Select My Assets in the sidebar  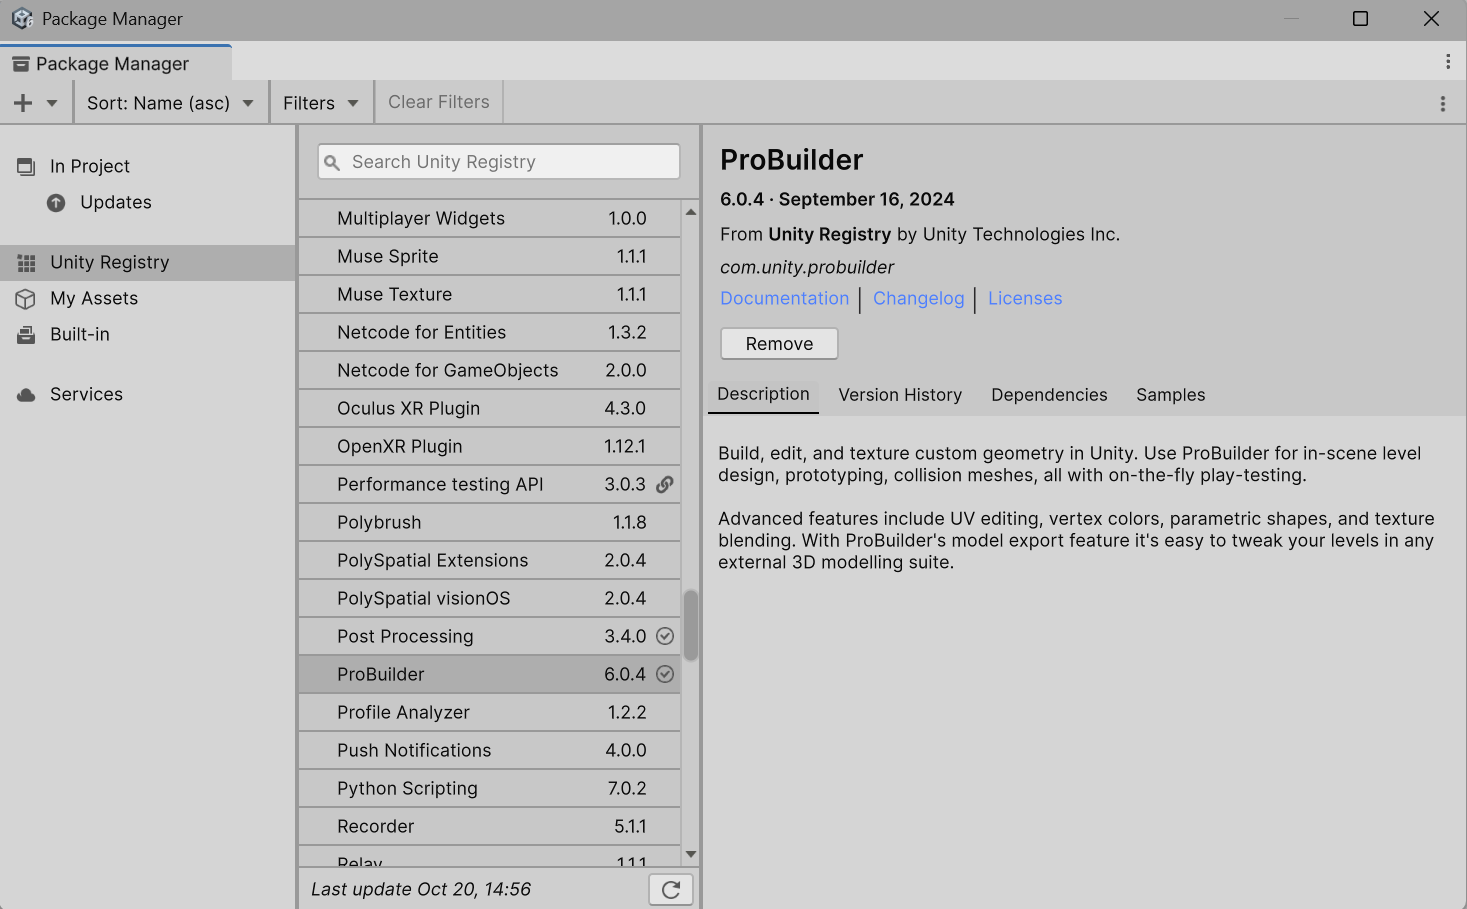148,298
